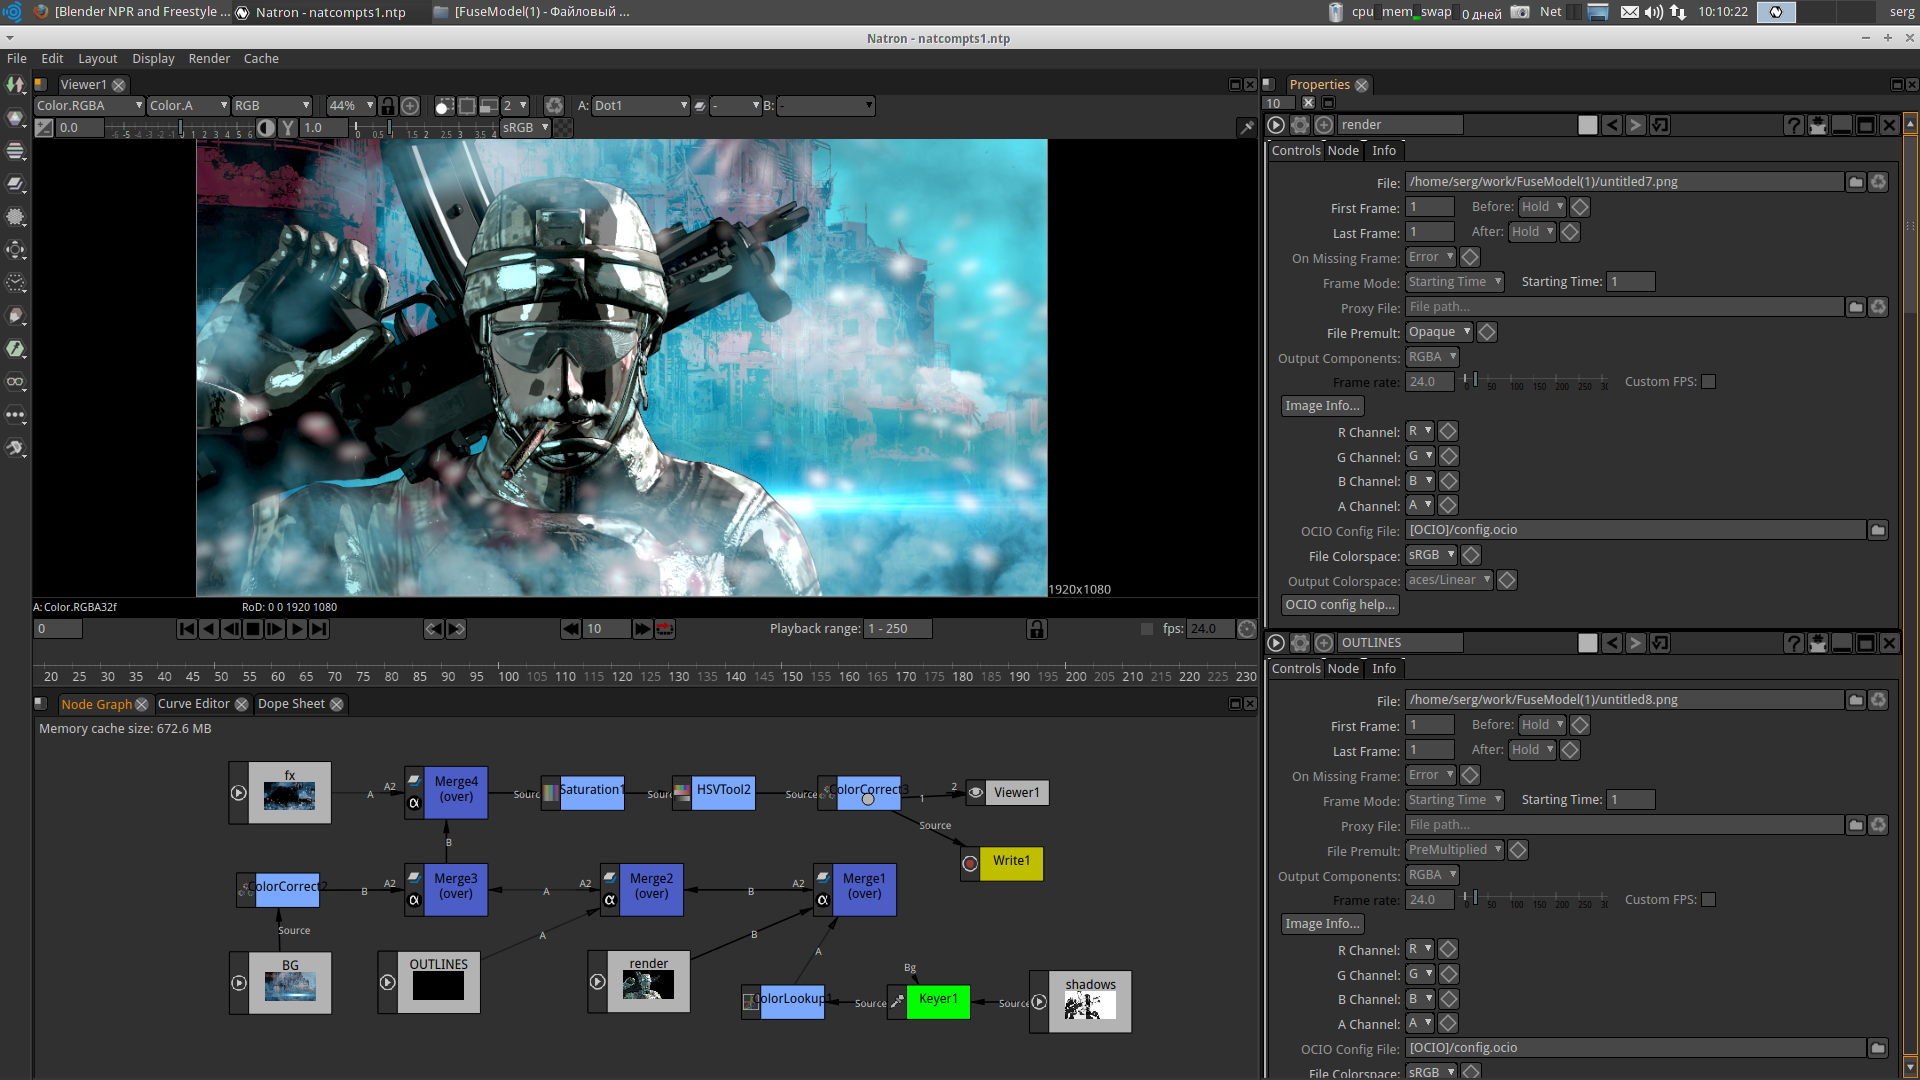Adjust the viewer gain slider
The height and width of the screenshot is (1080, 1920).
pyautogui.click(x=180, y=129)
